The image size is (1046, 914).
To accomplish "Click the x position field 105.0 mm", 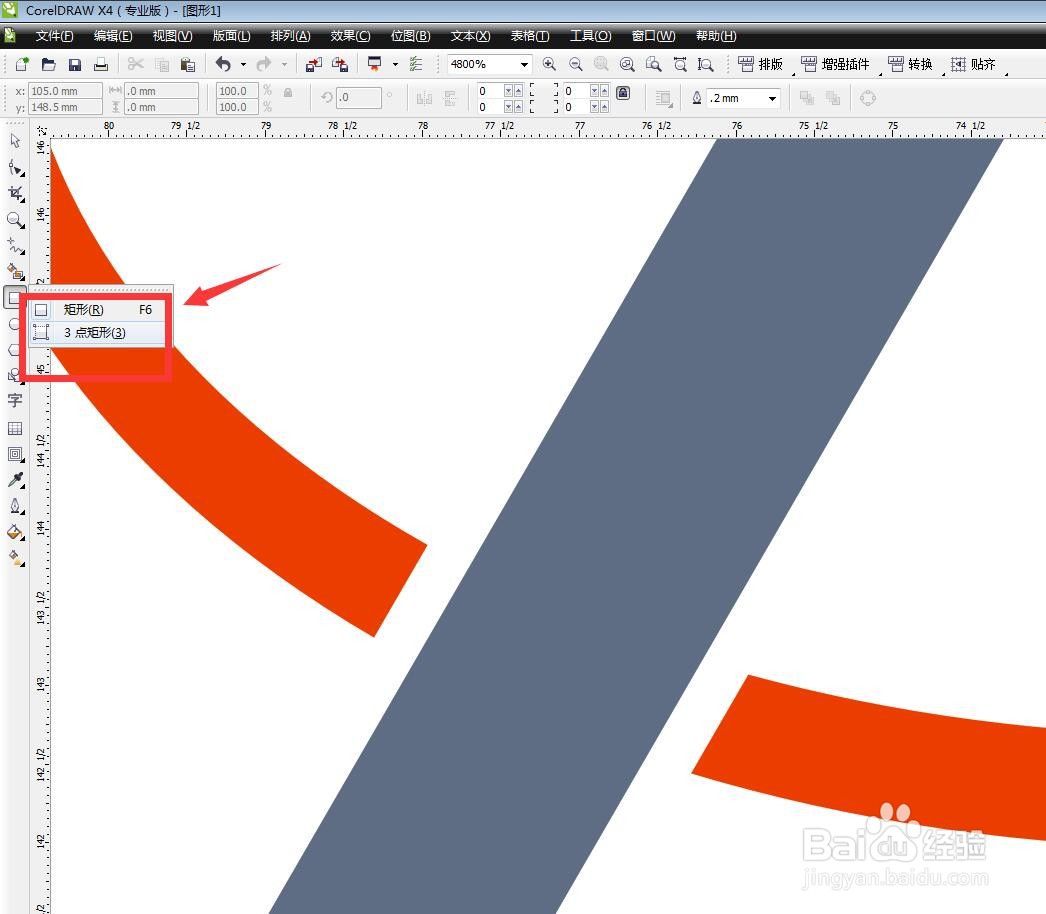I will [65, 91].
